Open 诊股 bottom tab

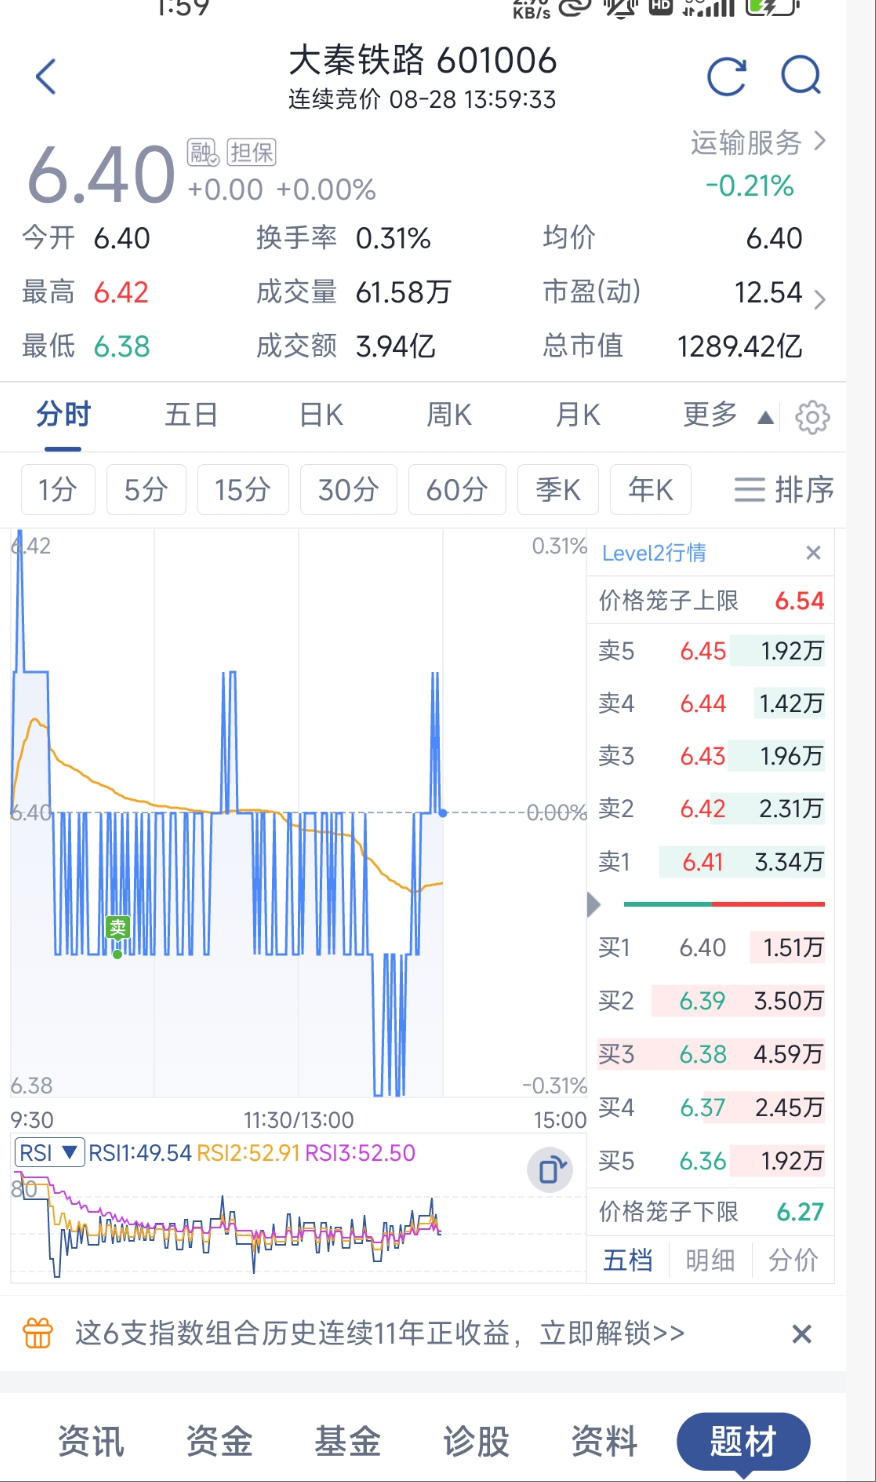pos(476,1441)
